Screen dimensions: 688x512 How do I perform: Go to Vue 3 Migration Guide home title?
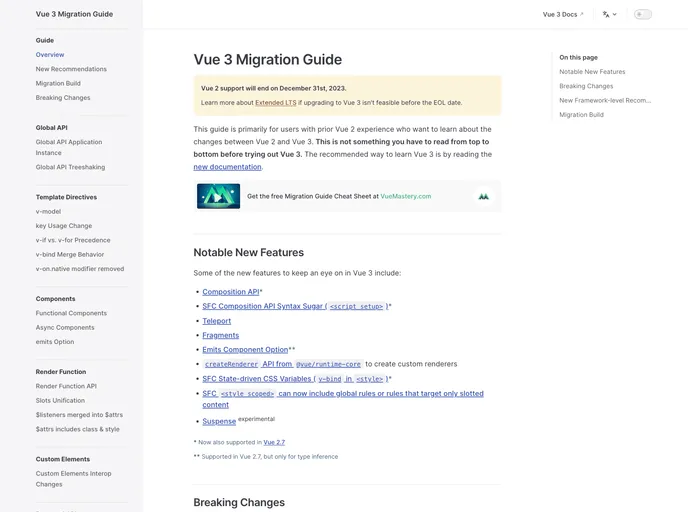(74, 14)
